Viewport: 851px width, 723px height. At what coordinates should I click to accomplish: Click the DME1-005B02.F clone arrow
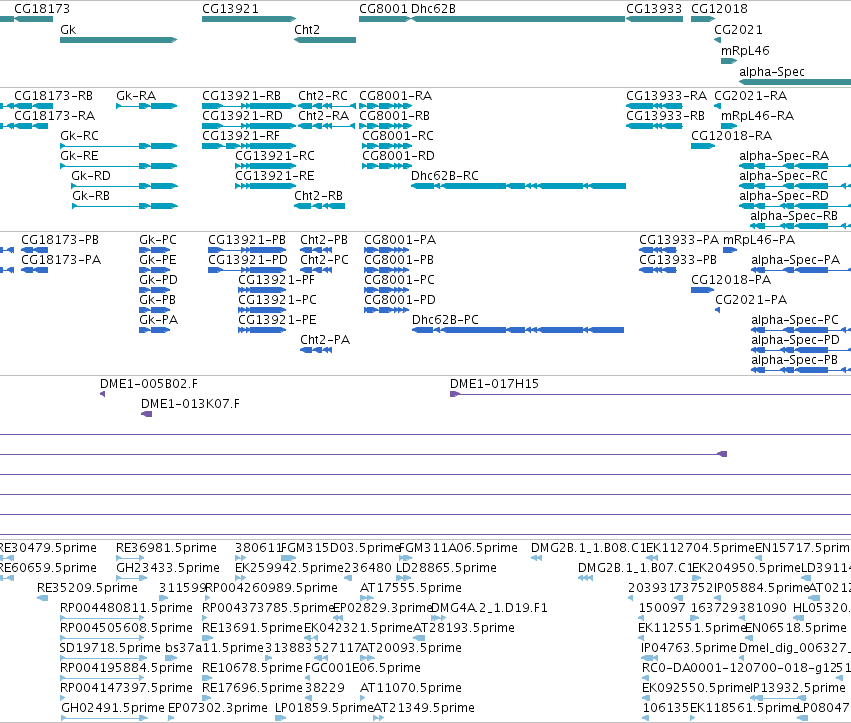103,394
